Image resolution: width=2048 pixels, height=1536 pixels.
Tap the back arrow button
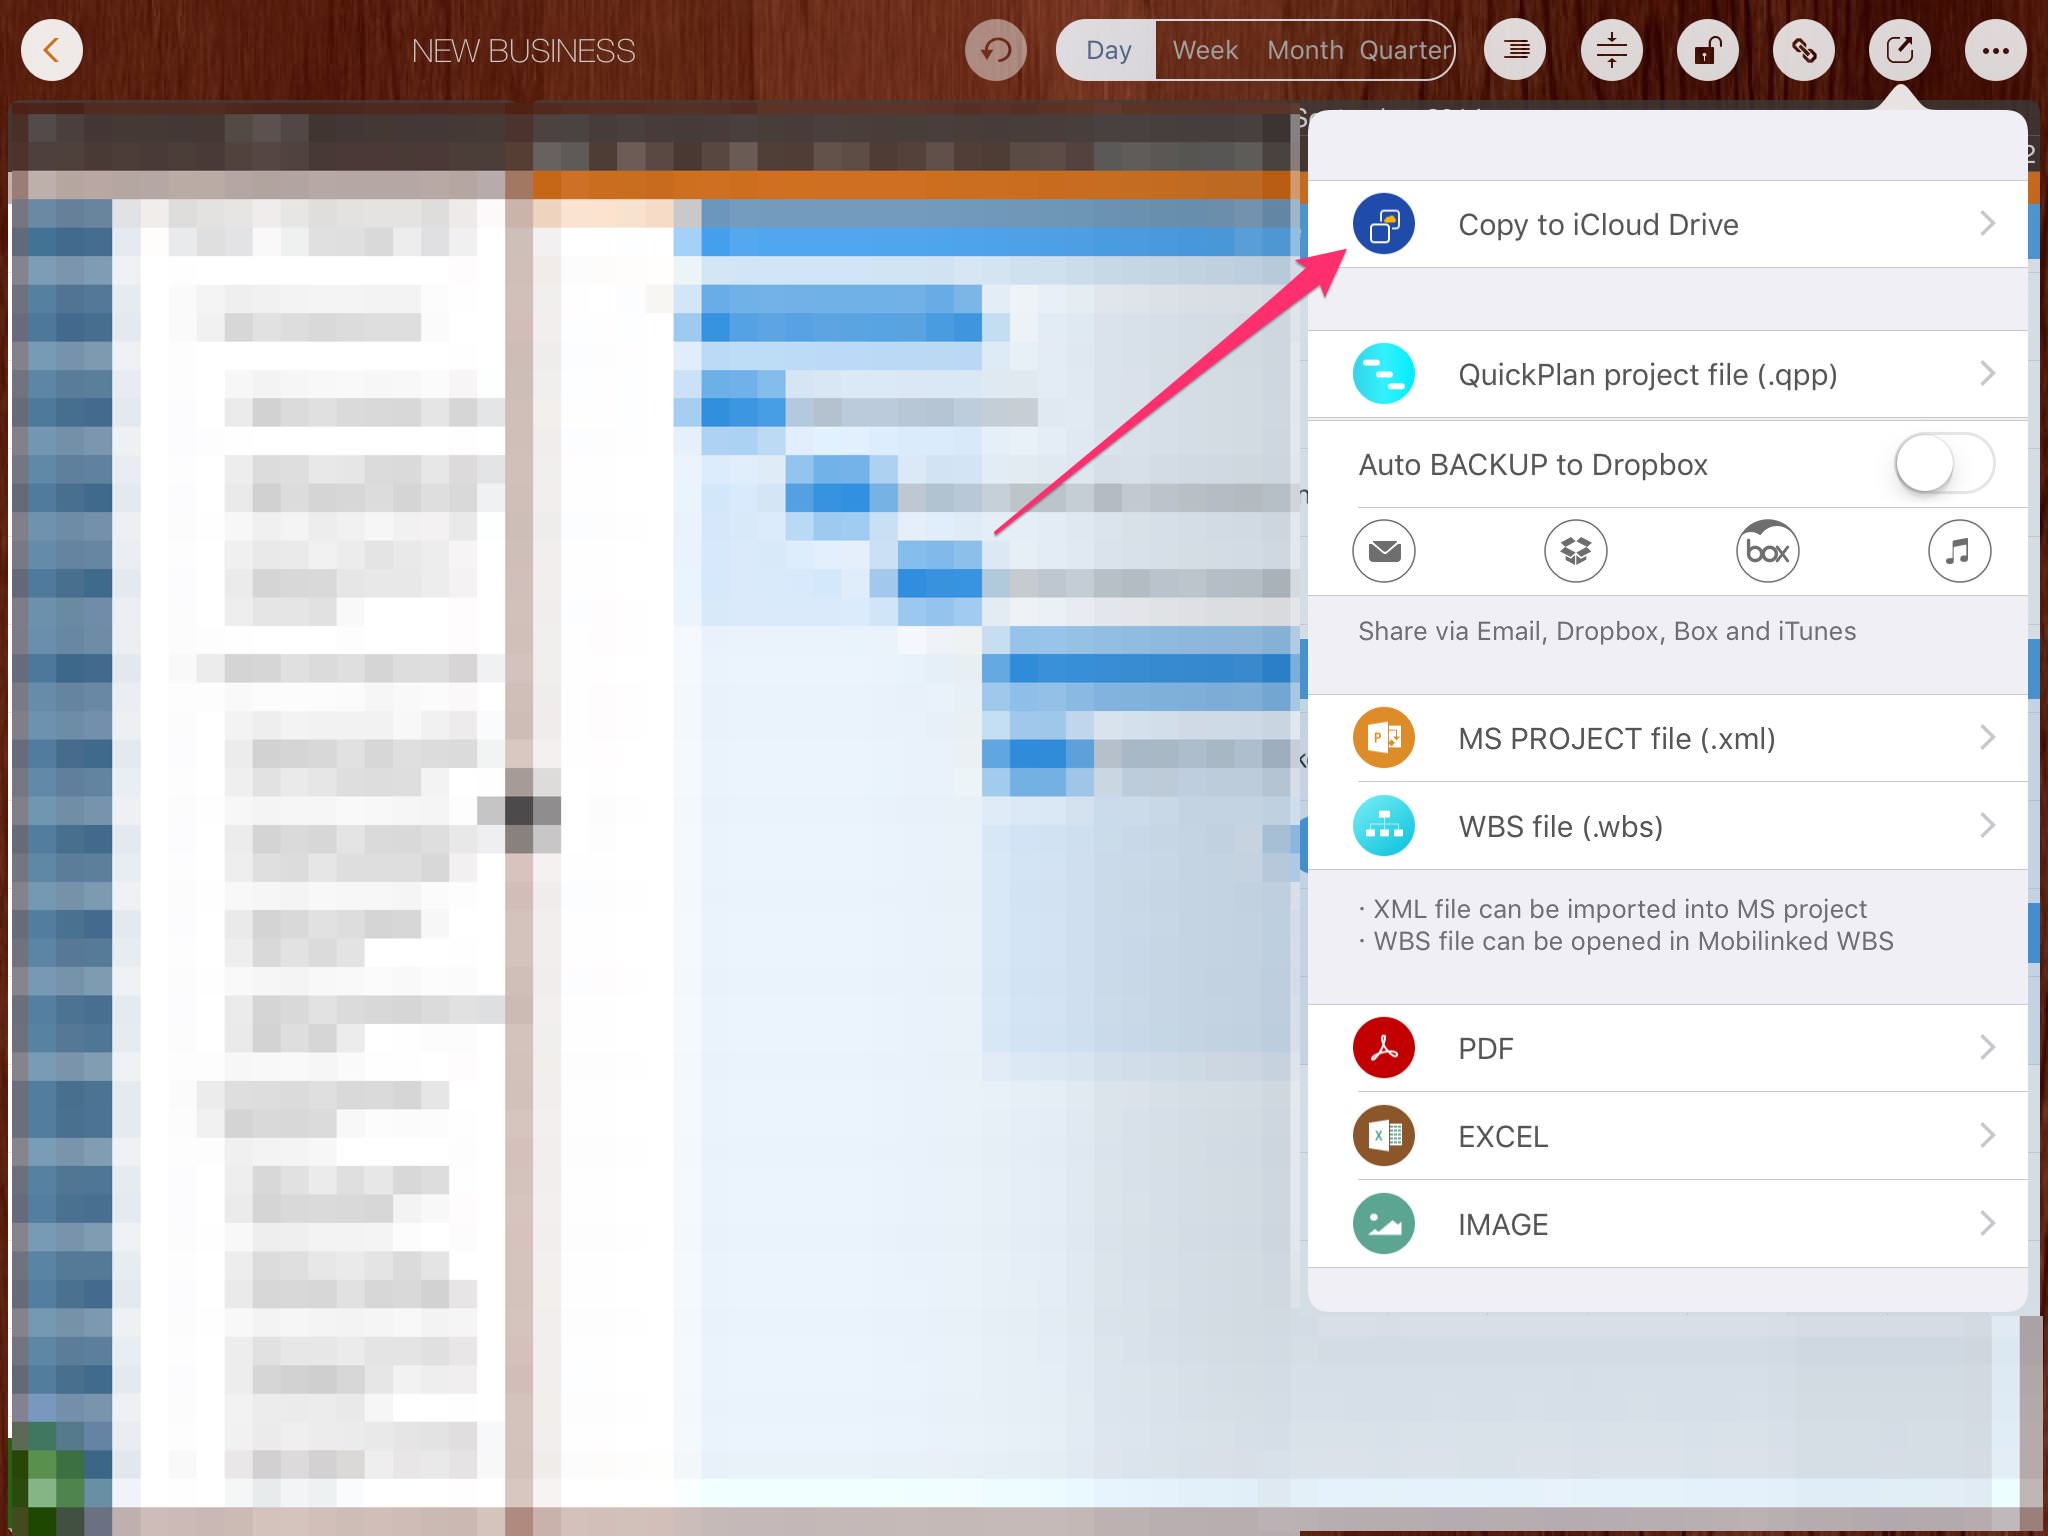[x=52, y=50]
